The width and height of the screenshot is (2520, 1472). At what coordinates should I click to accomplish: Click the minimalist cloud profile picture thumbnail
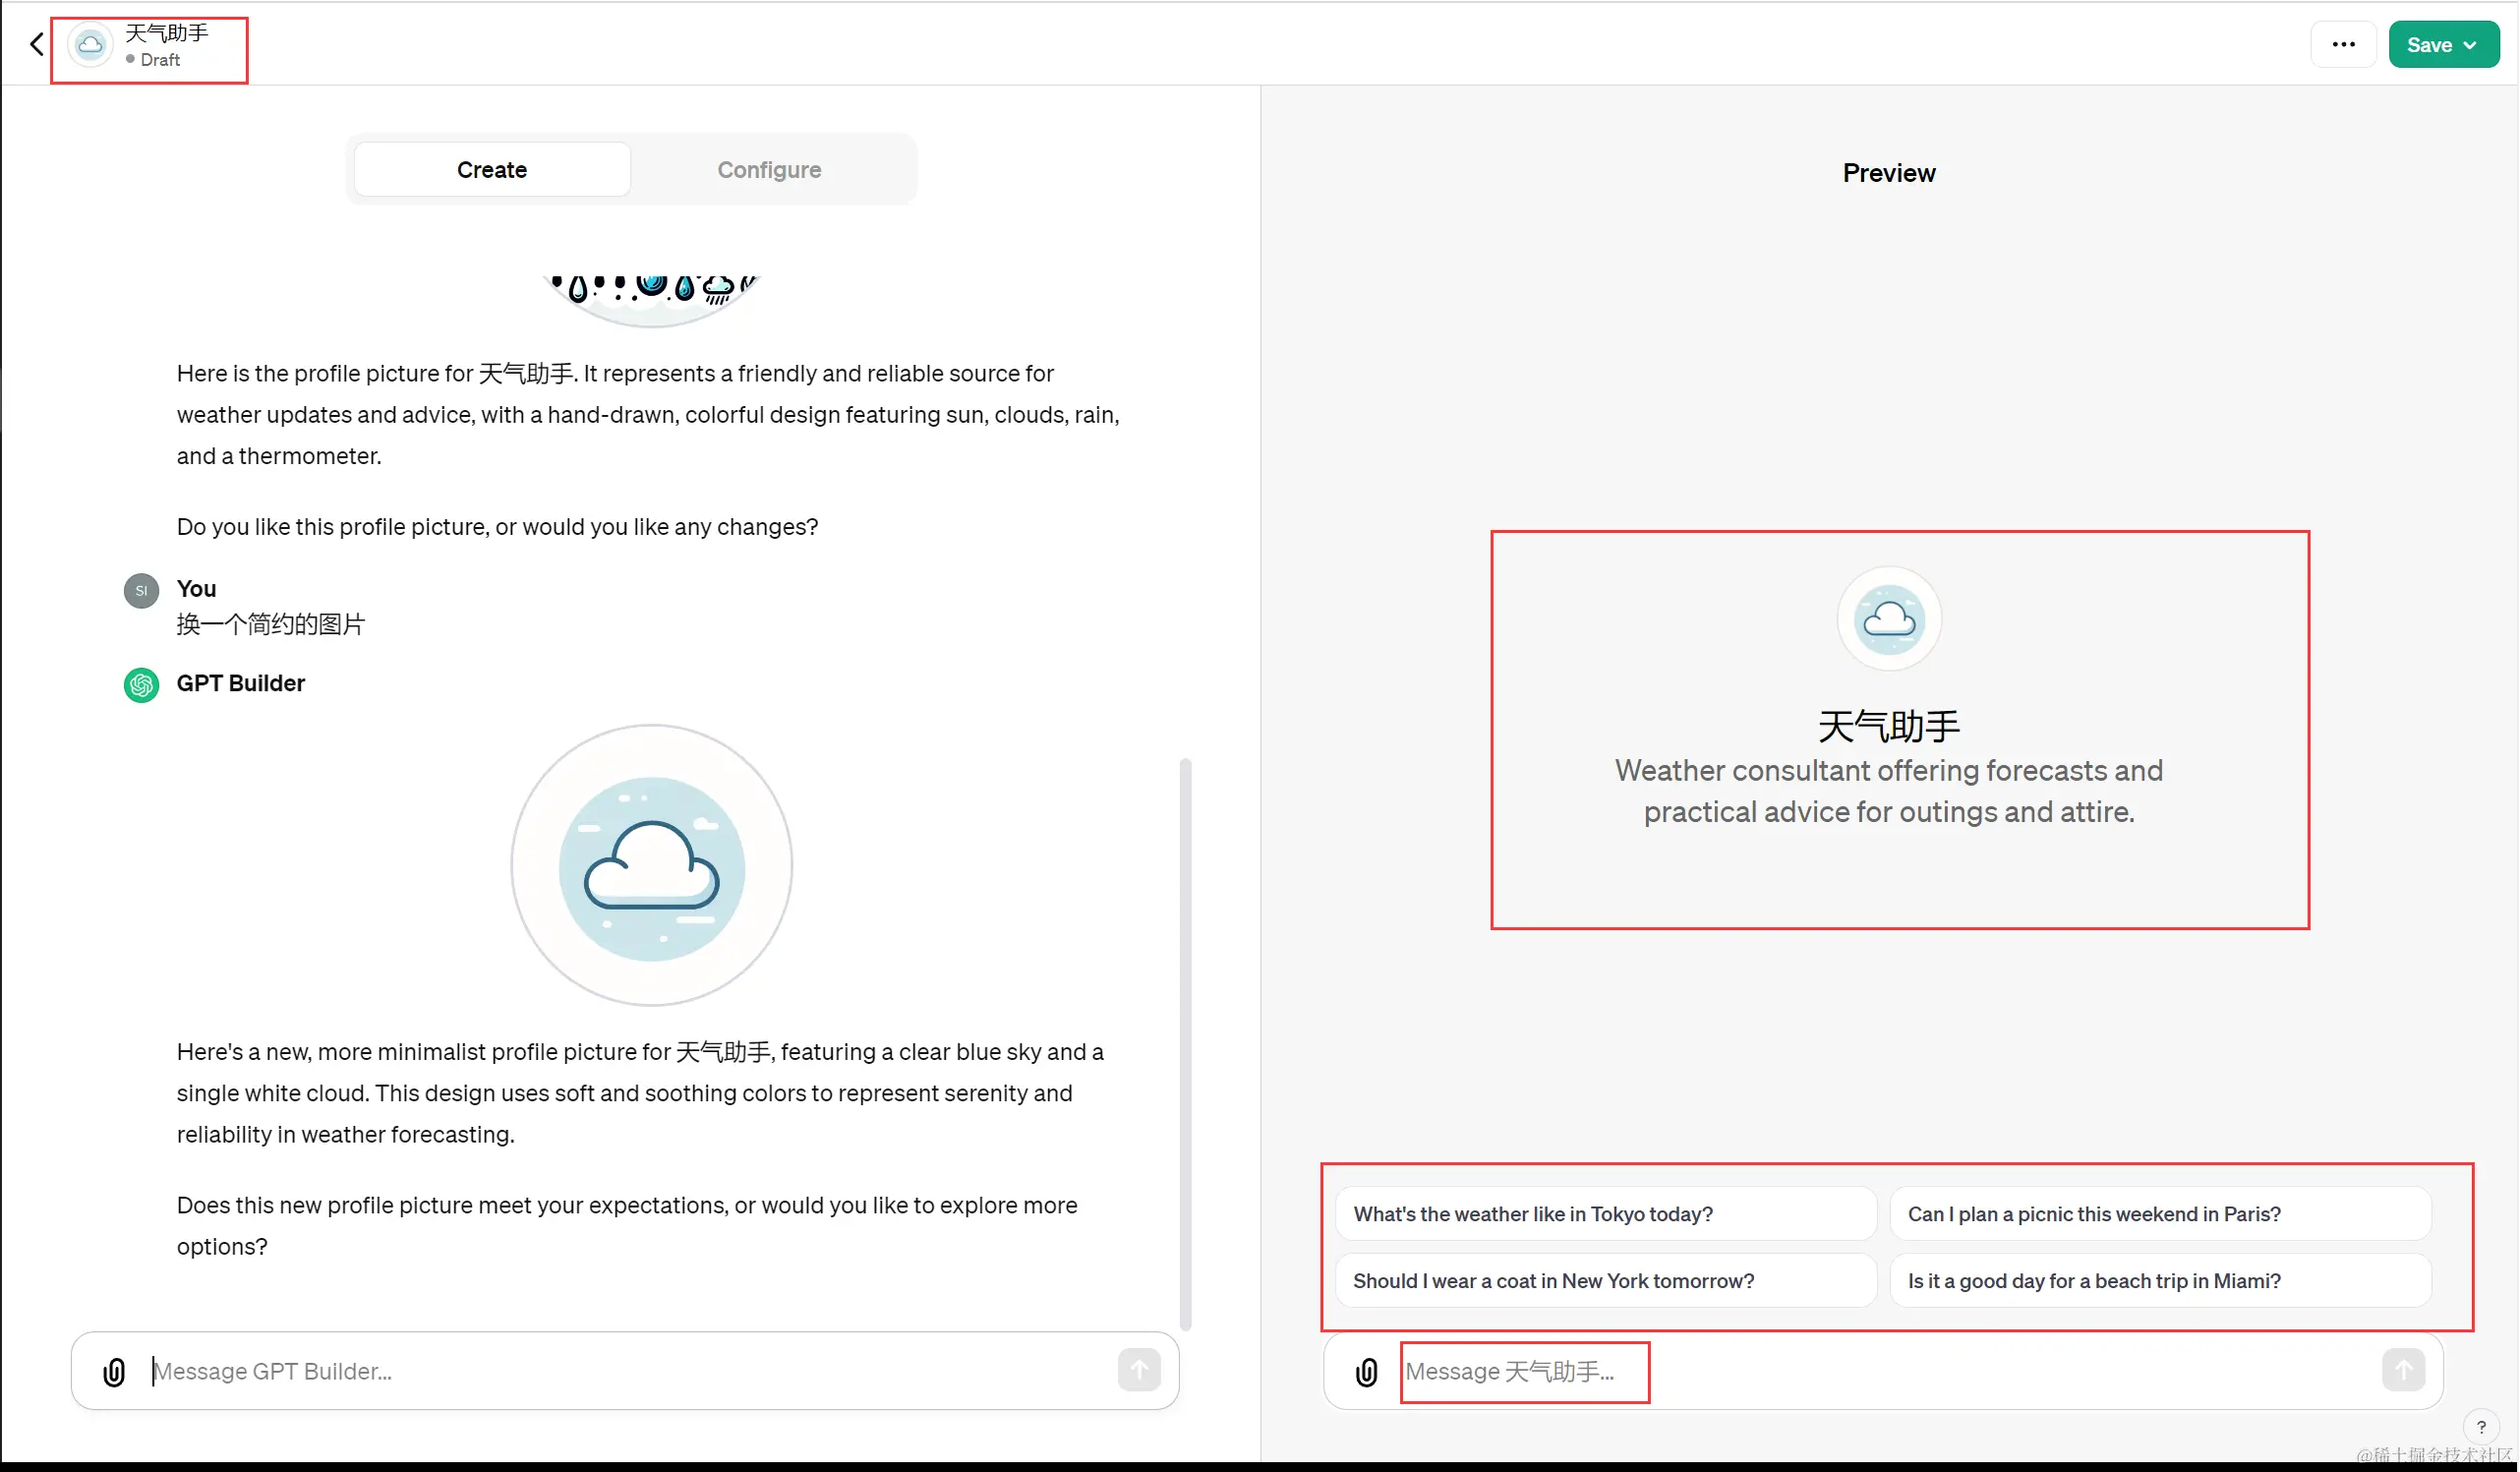tap(652, 865)
